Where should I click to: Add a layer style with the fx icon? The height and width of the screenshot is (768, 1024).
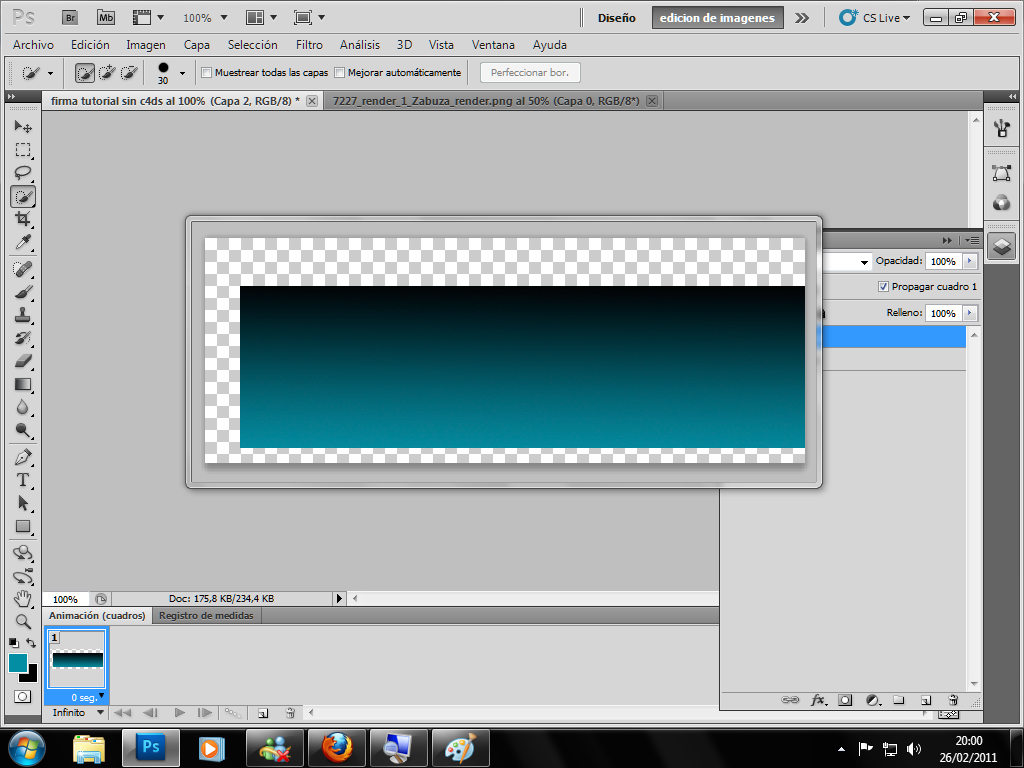pyautogui.click(x=818, y=700)
